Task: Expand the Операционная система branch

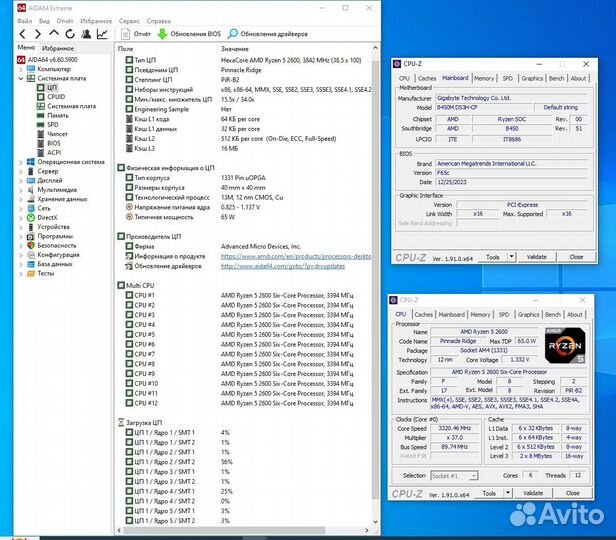Action: (x=20, y=162)
